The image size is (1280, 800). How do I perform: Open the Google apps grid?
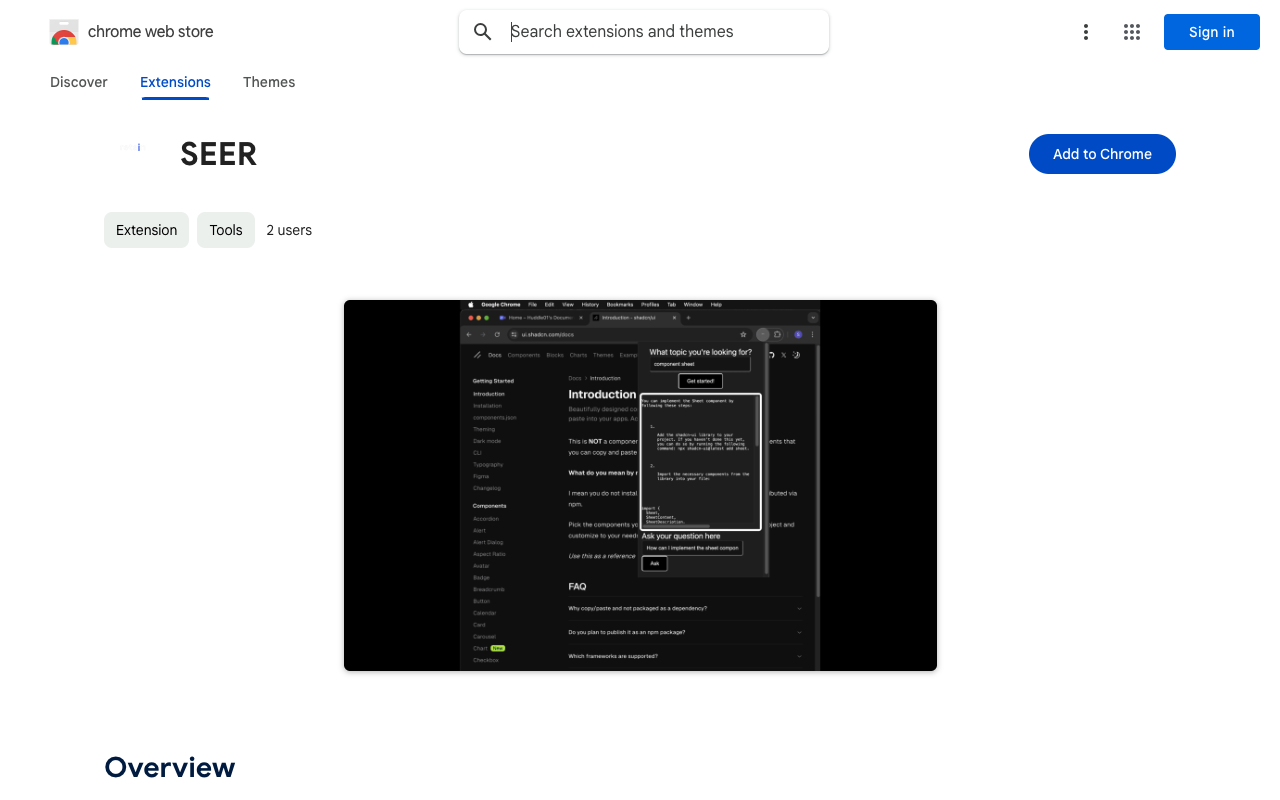coord(1132,32)
